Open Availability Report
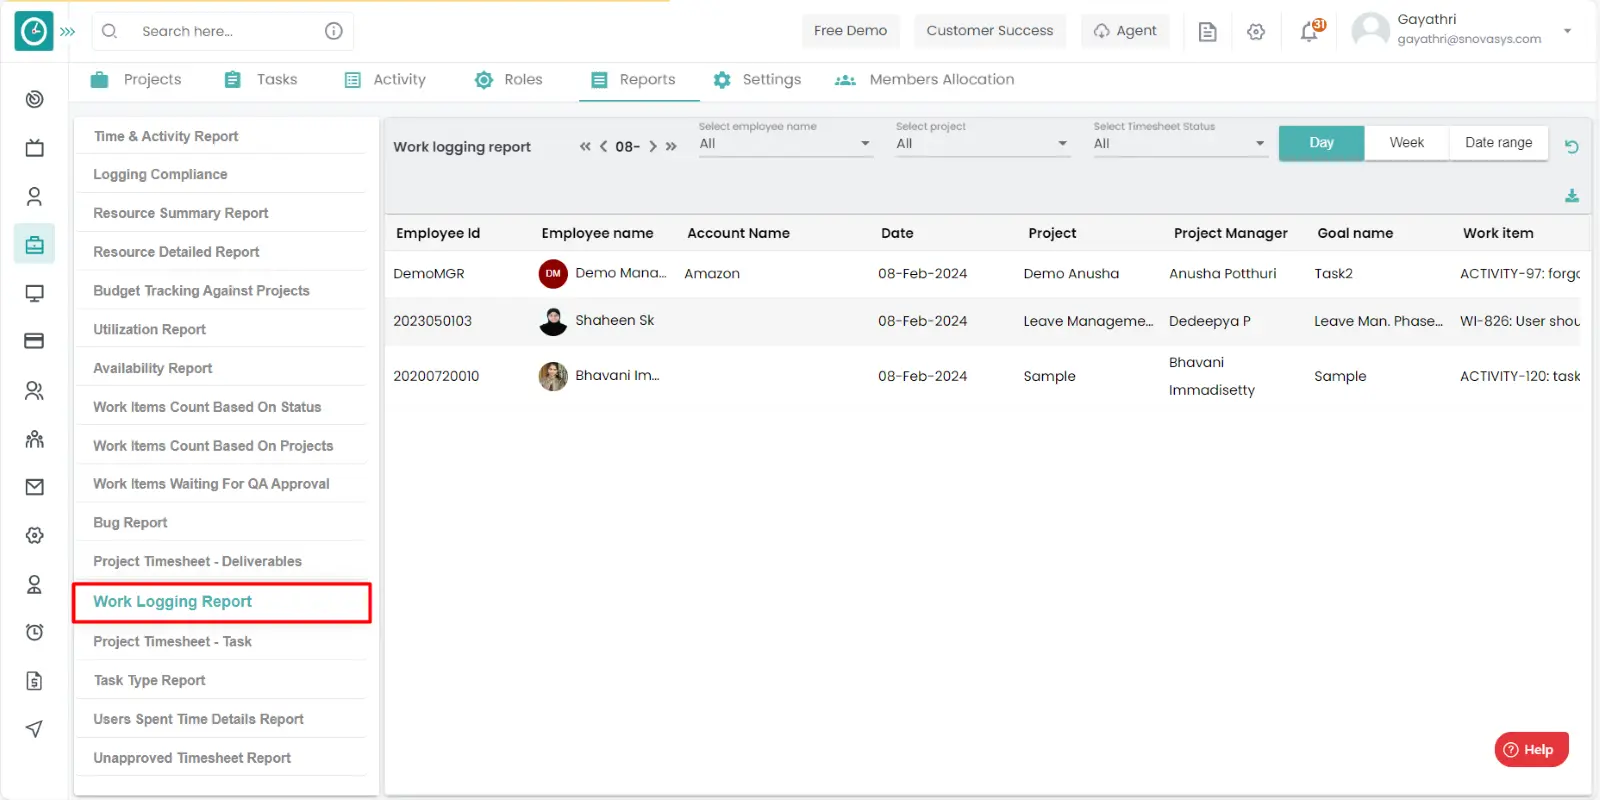The height and width of the screenshot is (800, 1600). pyautogui.click(x=153, y=368)
